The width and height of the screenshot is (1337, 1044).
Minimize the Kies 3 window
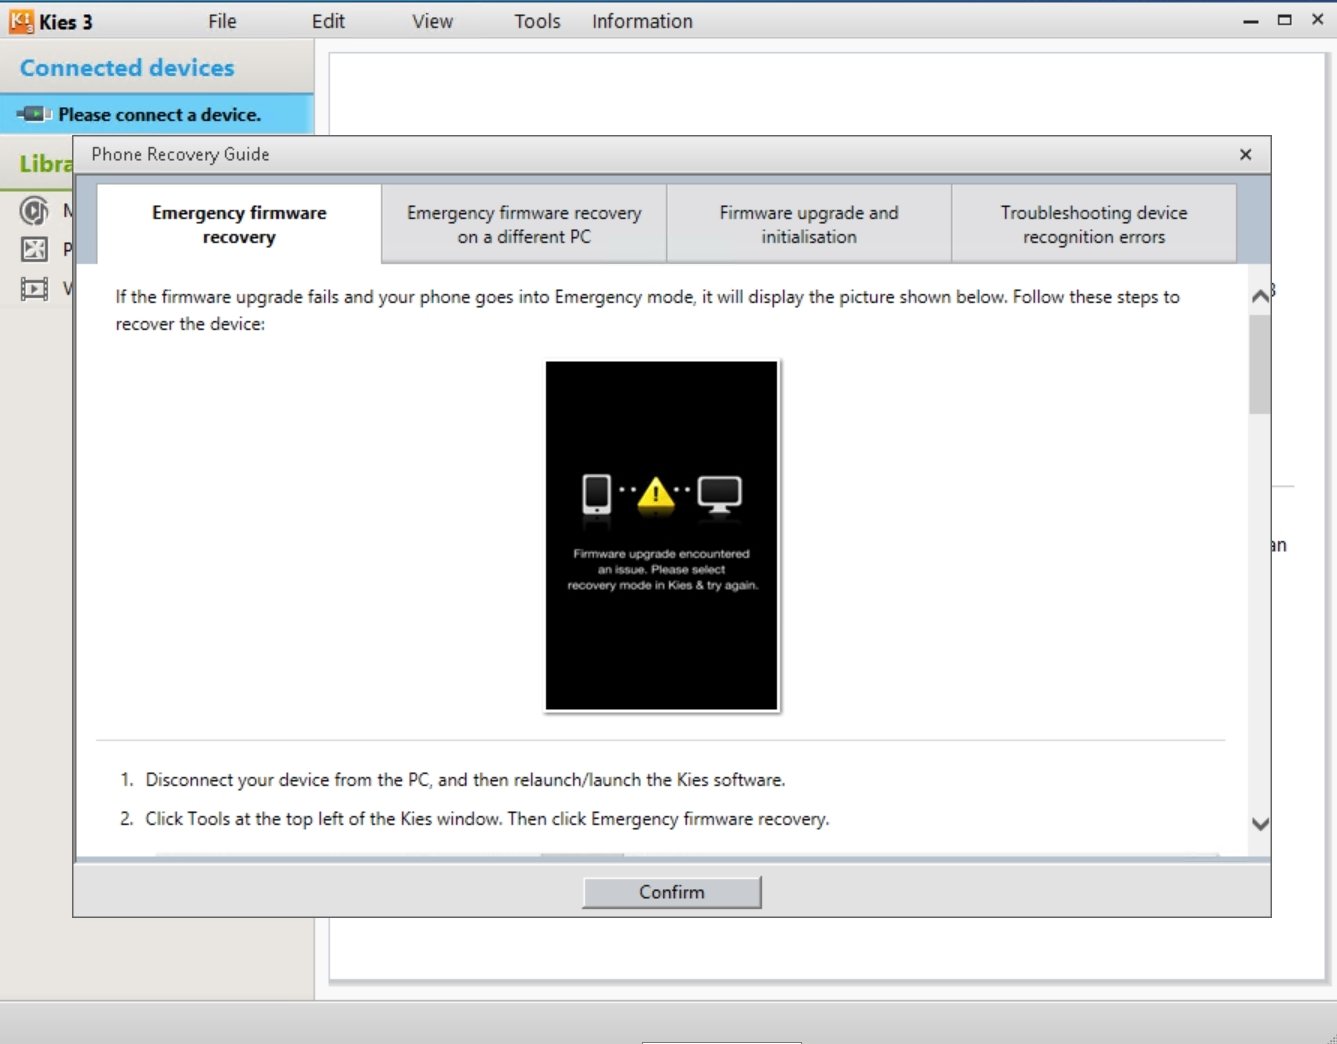pyautogui.click(x=1250, y=21)
